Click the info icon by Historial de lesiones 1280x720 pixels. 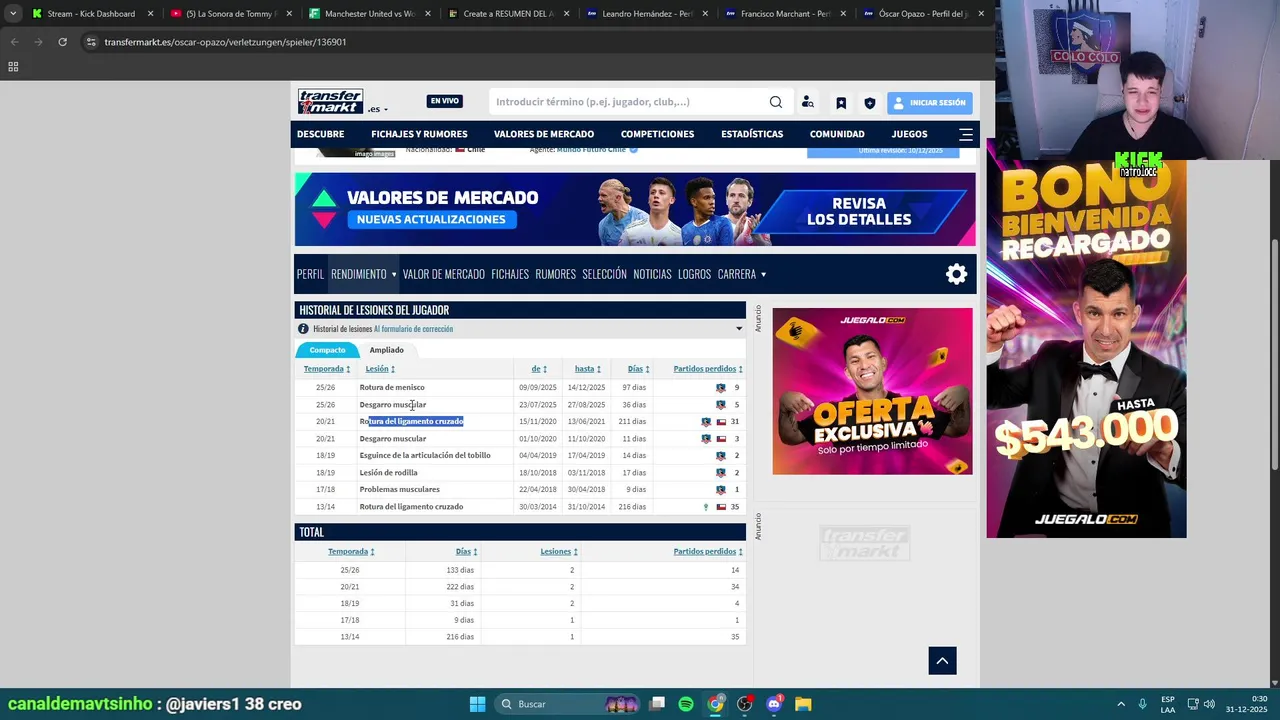pos(303,329)
